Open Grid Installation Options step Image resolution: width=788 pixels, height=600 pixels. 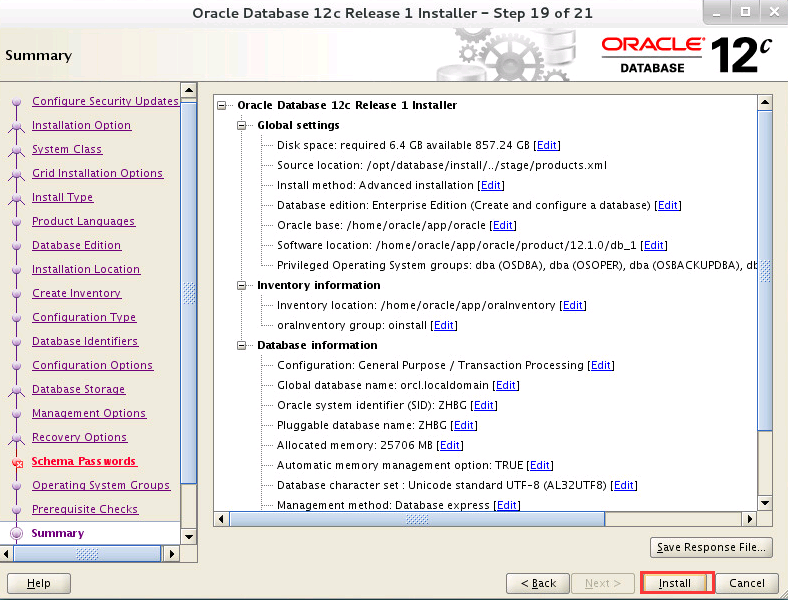tap(97, 173)
